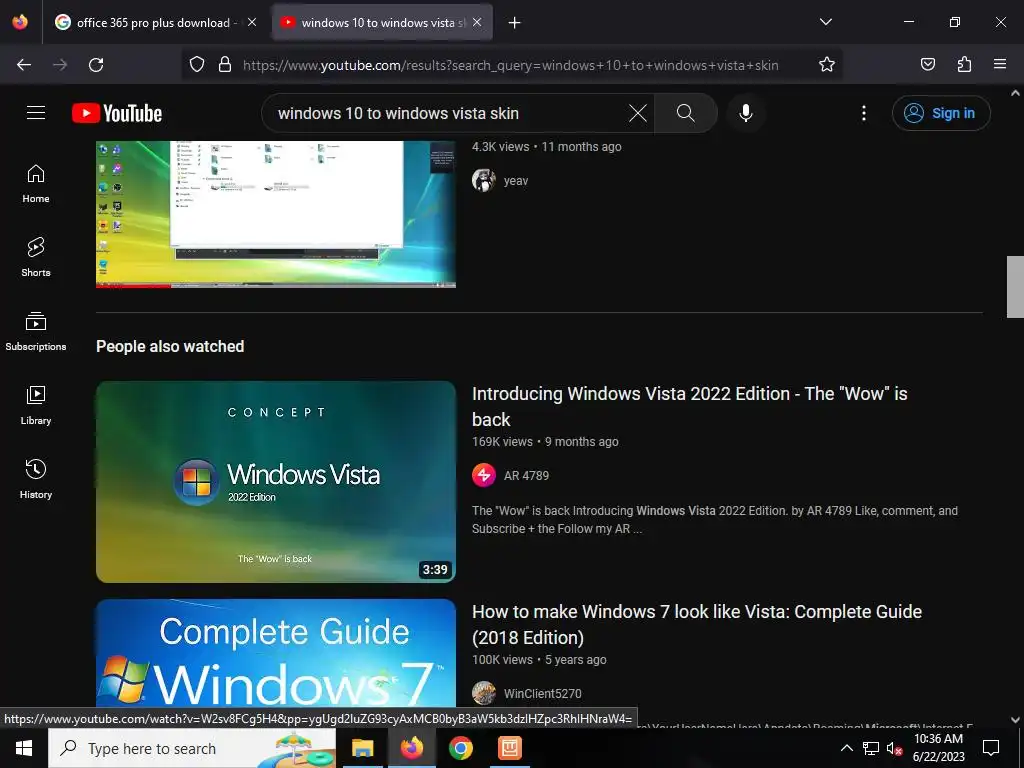This screenshot has height=768, width=1024.
Task: Open yeav video thumbnail
Action: 276,214
